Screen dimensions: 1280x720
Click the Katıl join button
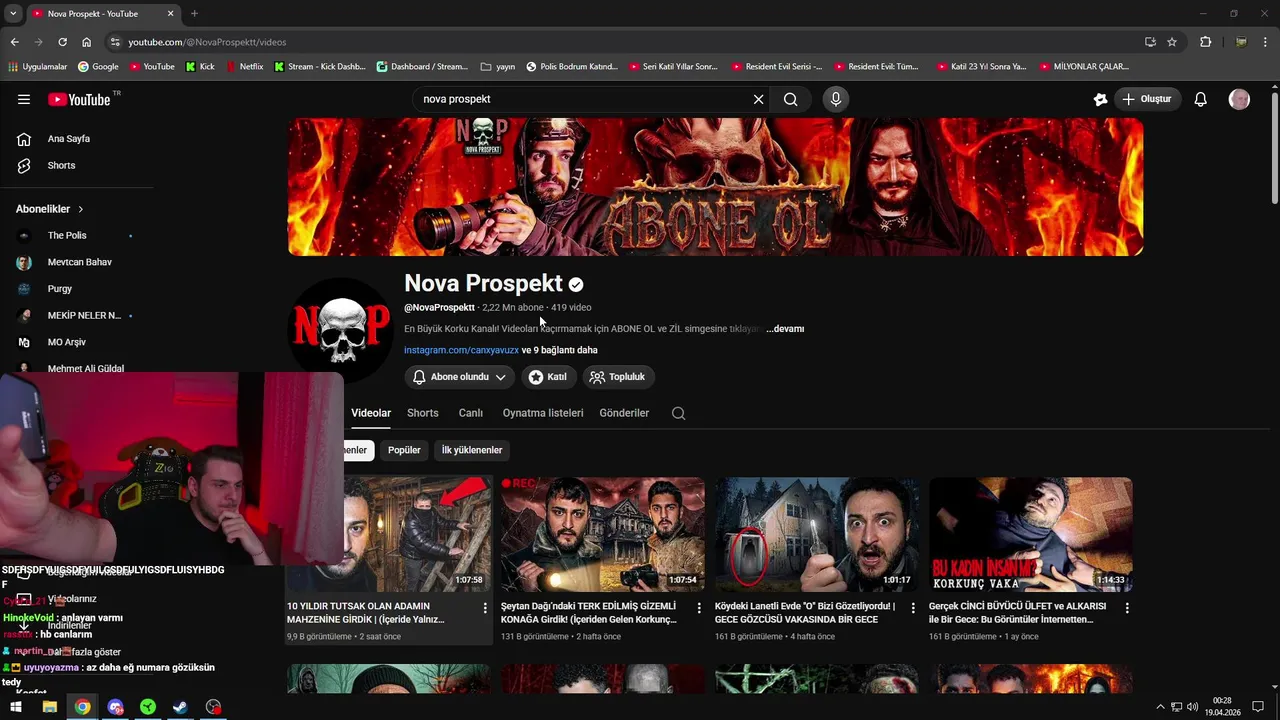click(x=548, y=377)
